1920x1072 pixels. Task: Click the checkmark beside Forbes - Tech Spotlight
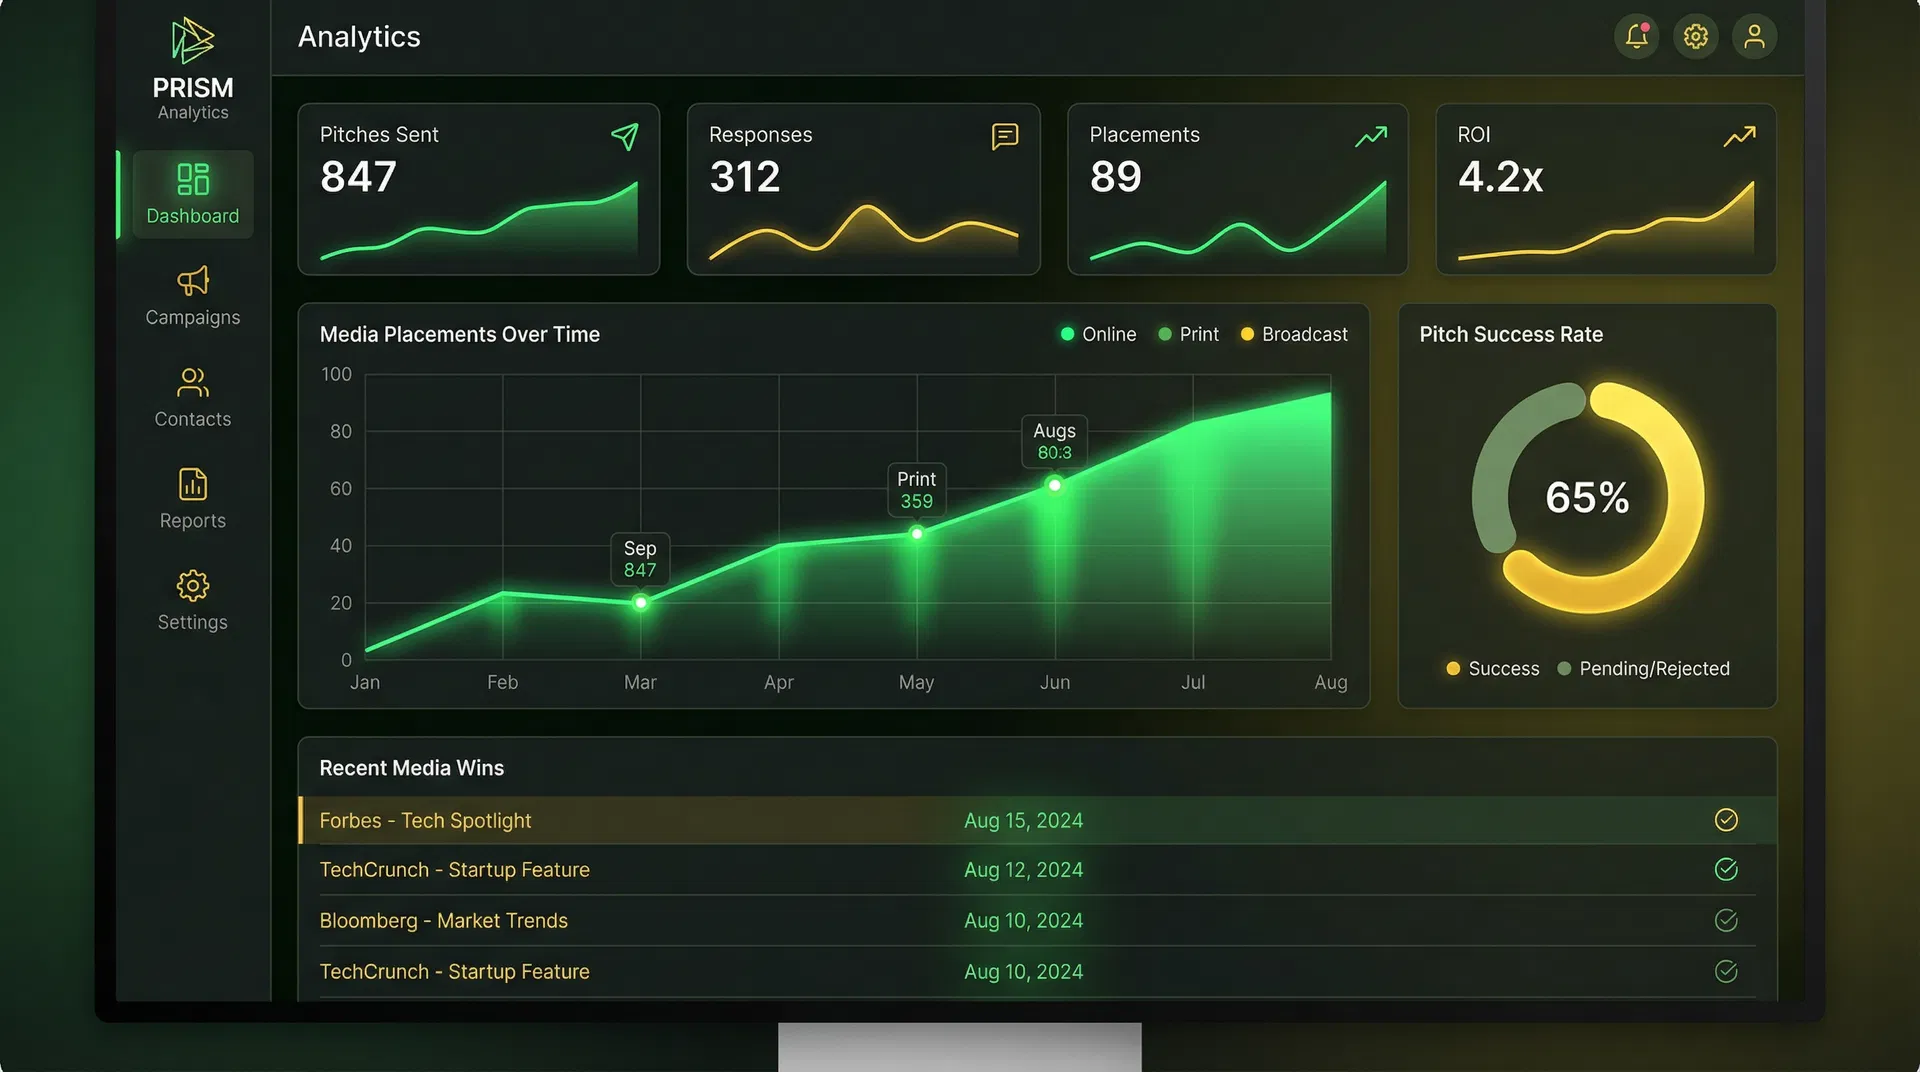click(1727, 820)
